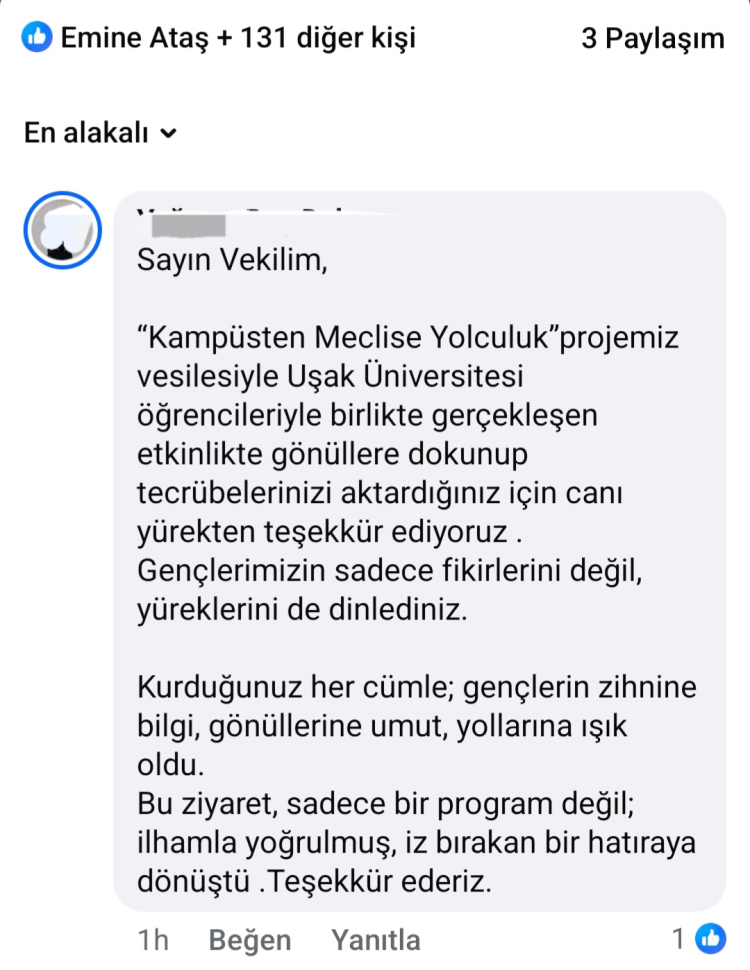Expand the chevron arrow next to En alakalı
750x970 pixels.
click(168, 133)
